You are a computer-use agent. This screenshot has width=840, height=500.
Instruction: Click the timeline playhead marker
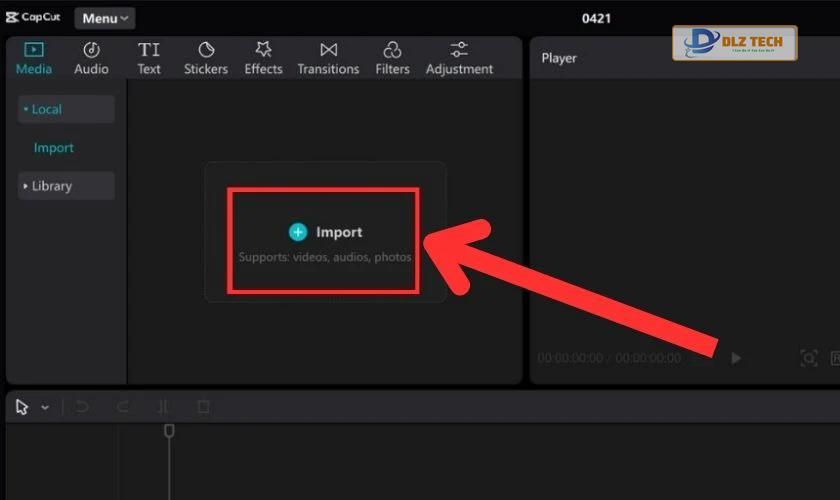point(169,430)
